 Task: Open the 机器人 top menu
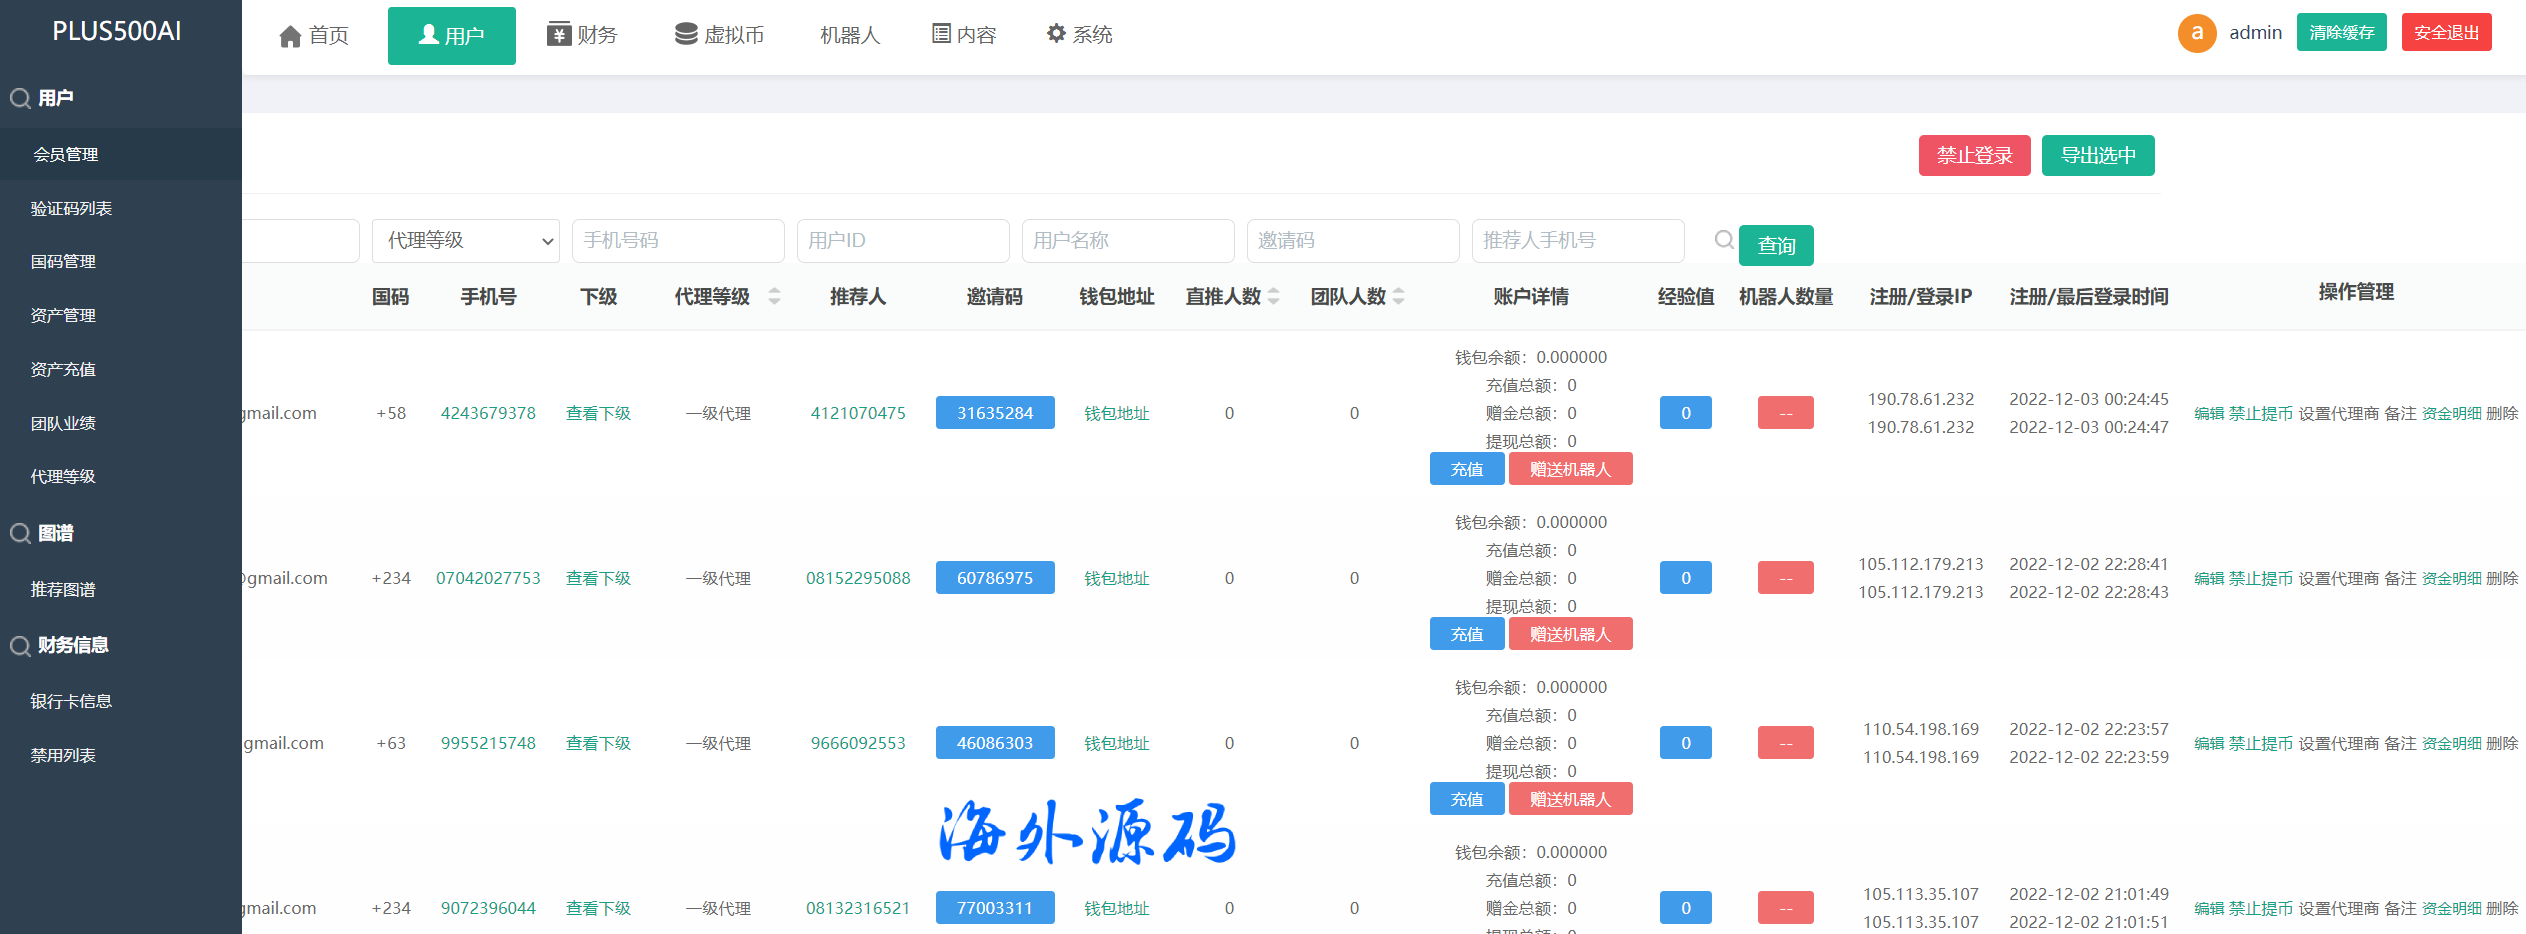[849, 36]
